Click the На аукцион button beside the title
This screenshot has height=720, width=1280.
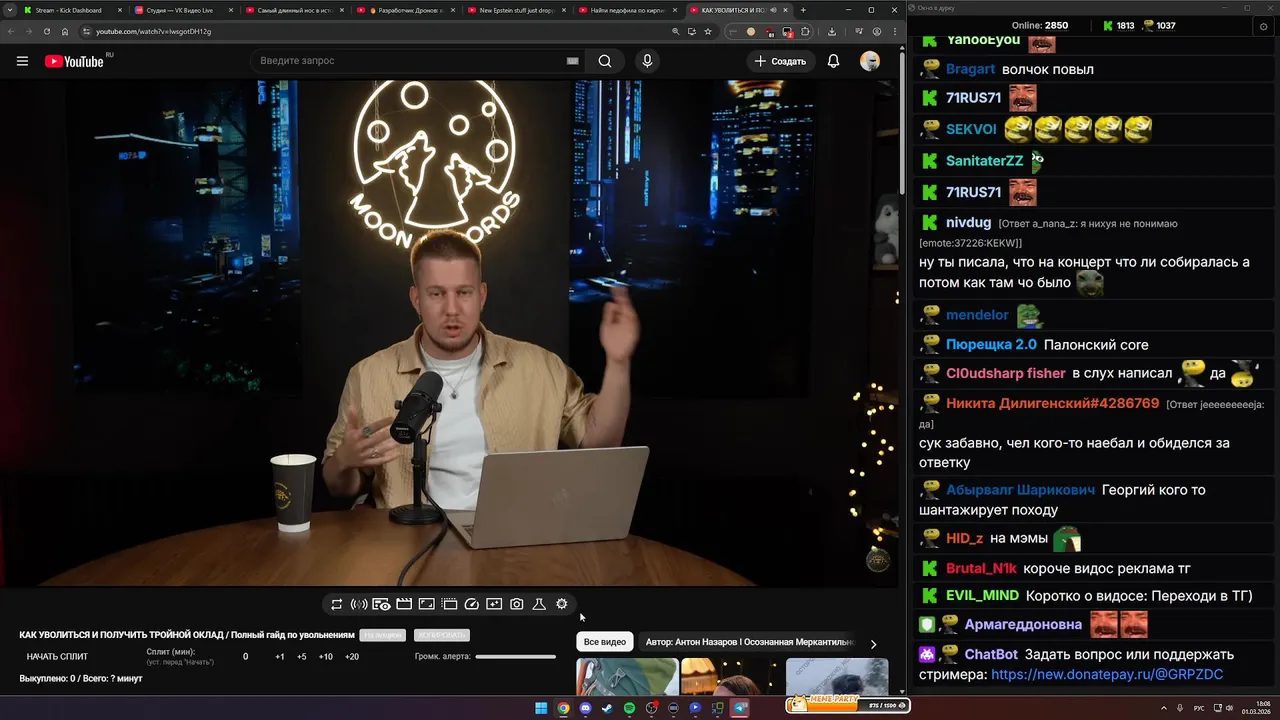pos(383,635)
